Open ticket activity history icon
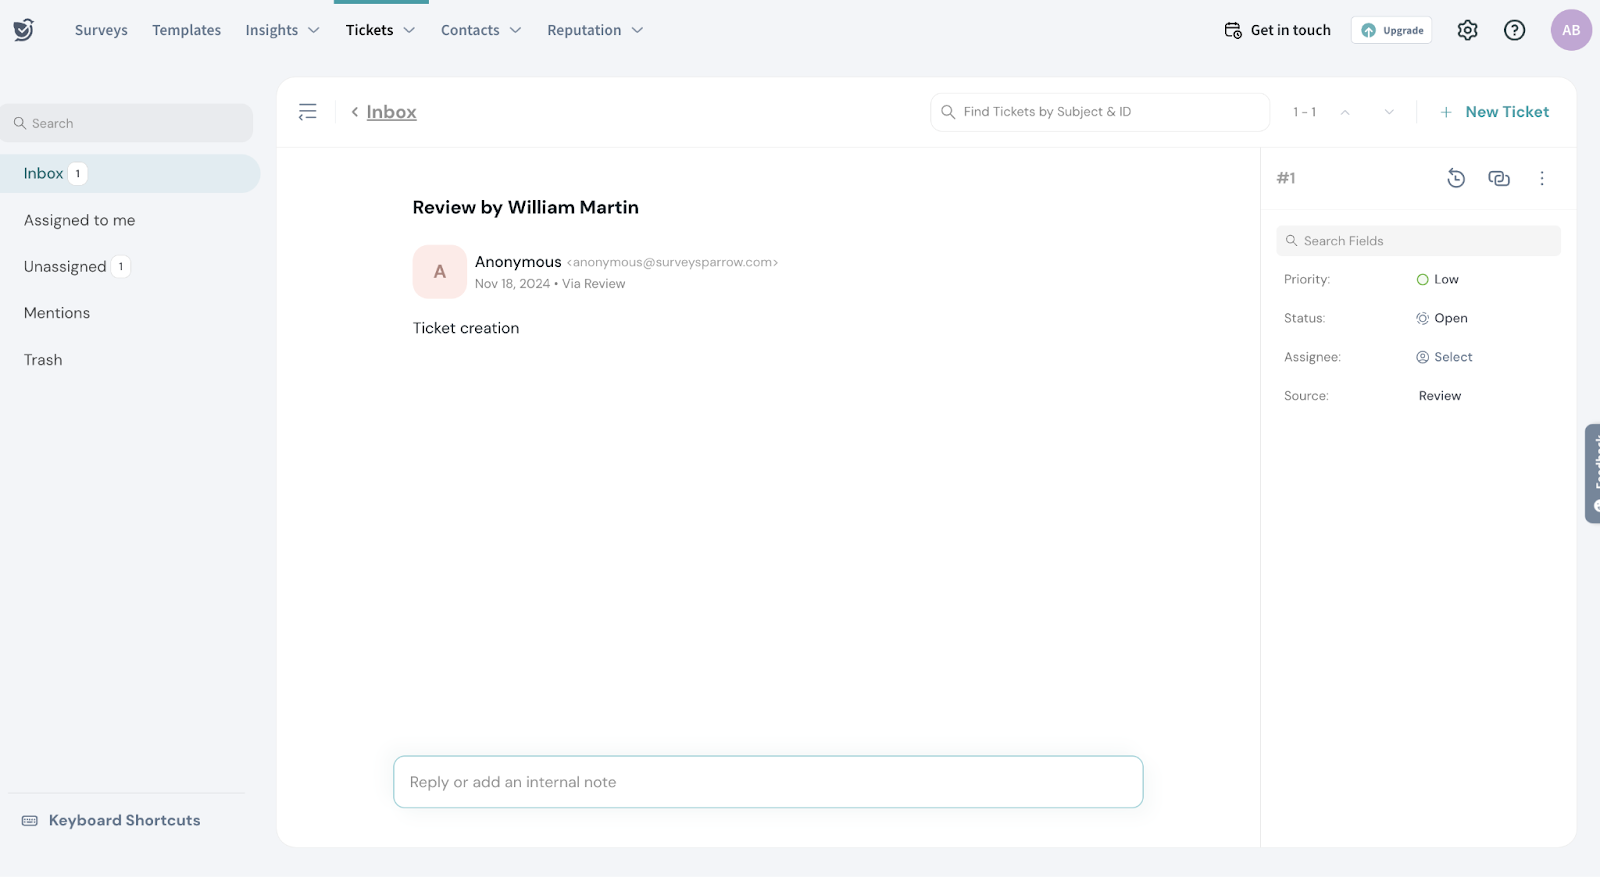Screen dimensions: 1600x877 coord(1456,178)
